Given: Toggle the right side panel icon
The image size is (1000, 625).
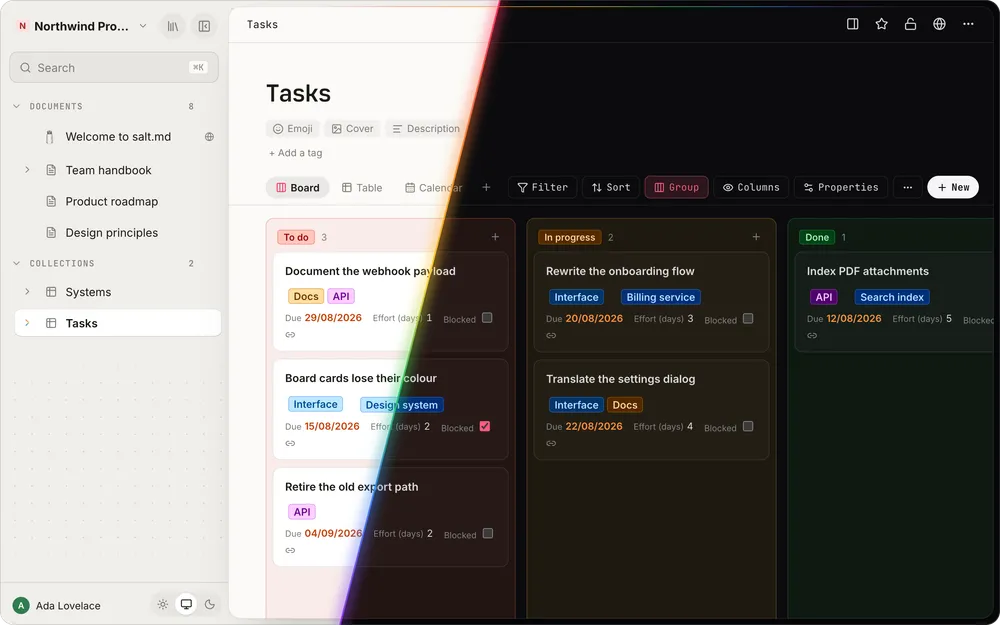Looking at the screenshot, I should [x=853, y=24].
